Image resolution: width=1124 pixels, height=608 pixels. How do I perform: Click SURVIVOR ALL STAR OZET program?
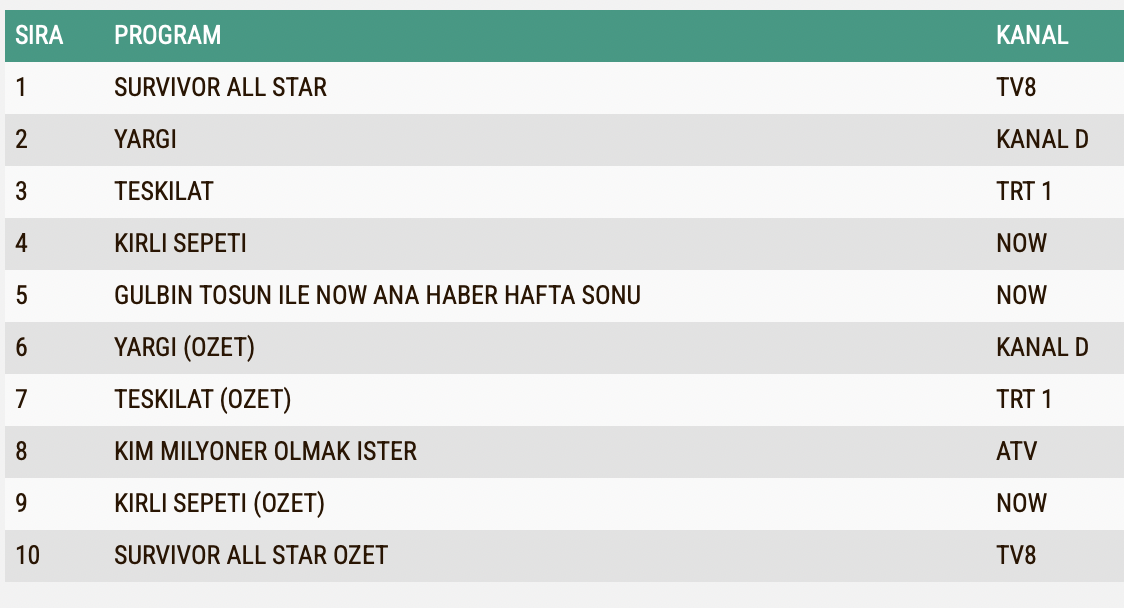tap(251, 555)
